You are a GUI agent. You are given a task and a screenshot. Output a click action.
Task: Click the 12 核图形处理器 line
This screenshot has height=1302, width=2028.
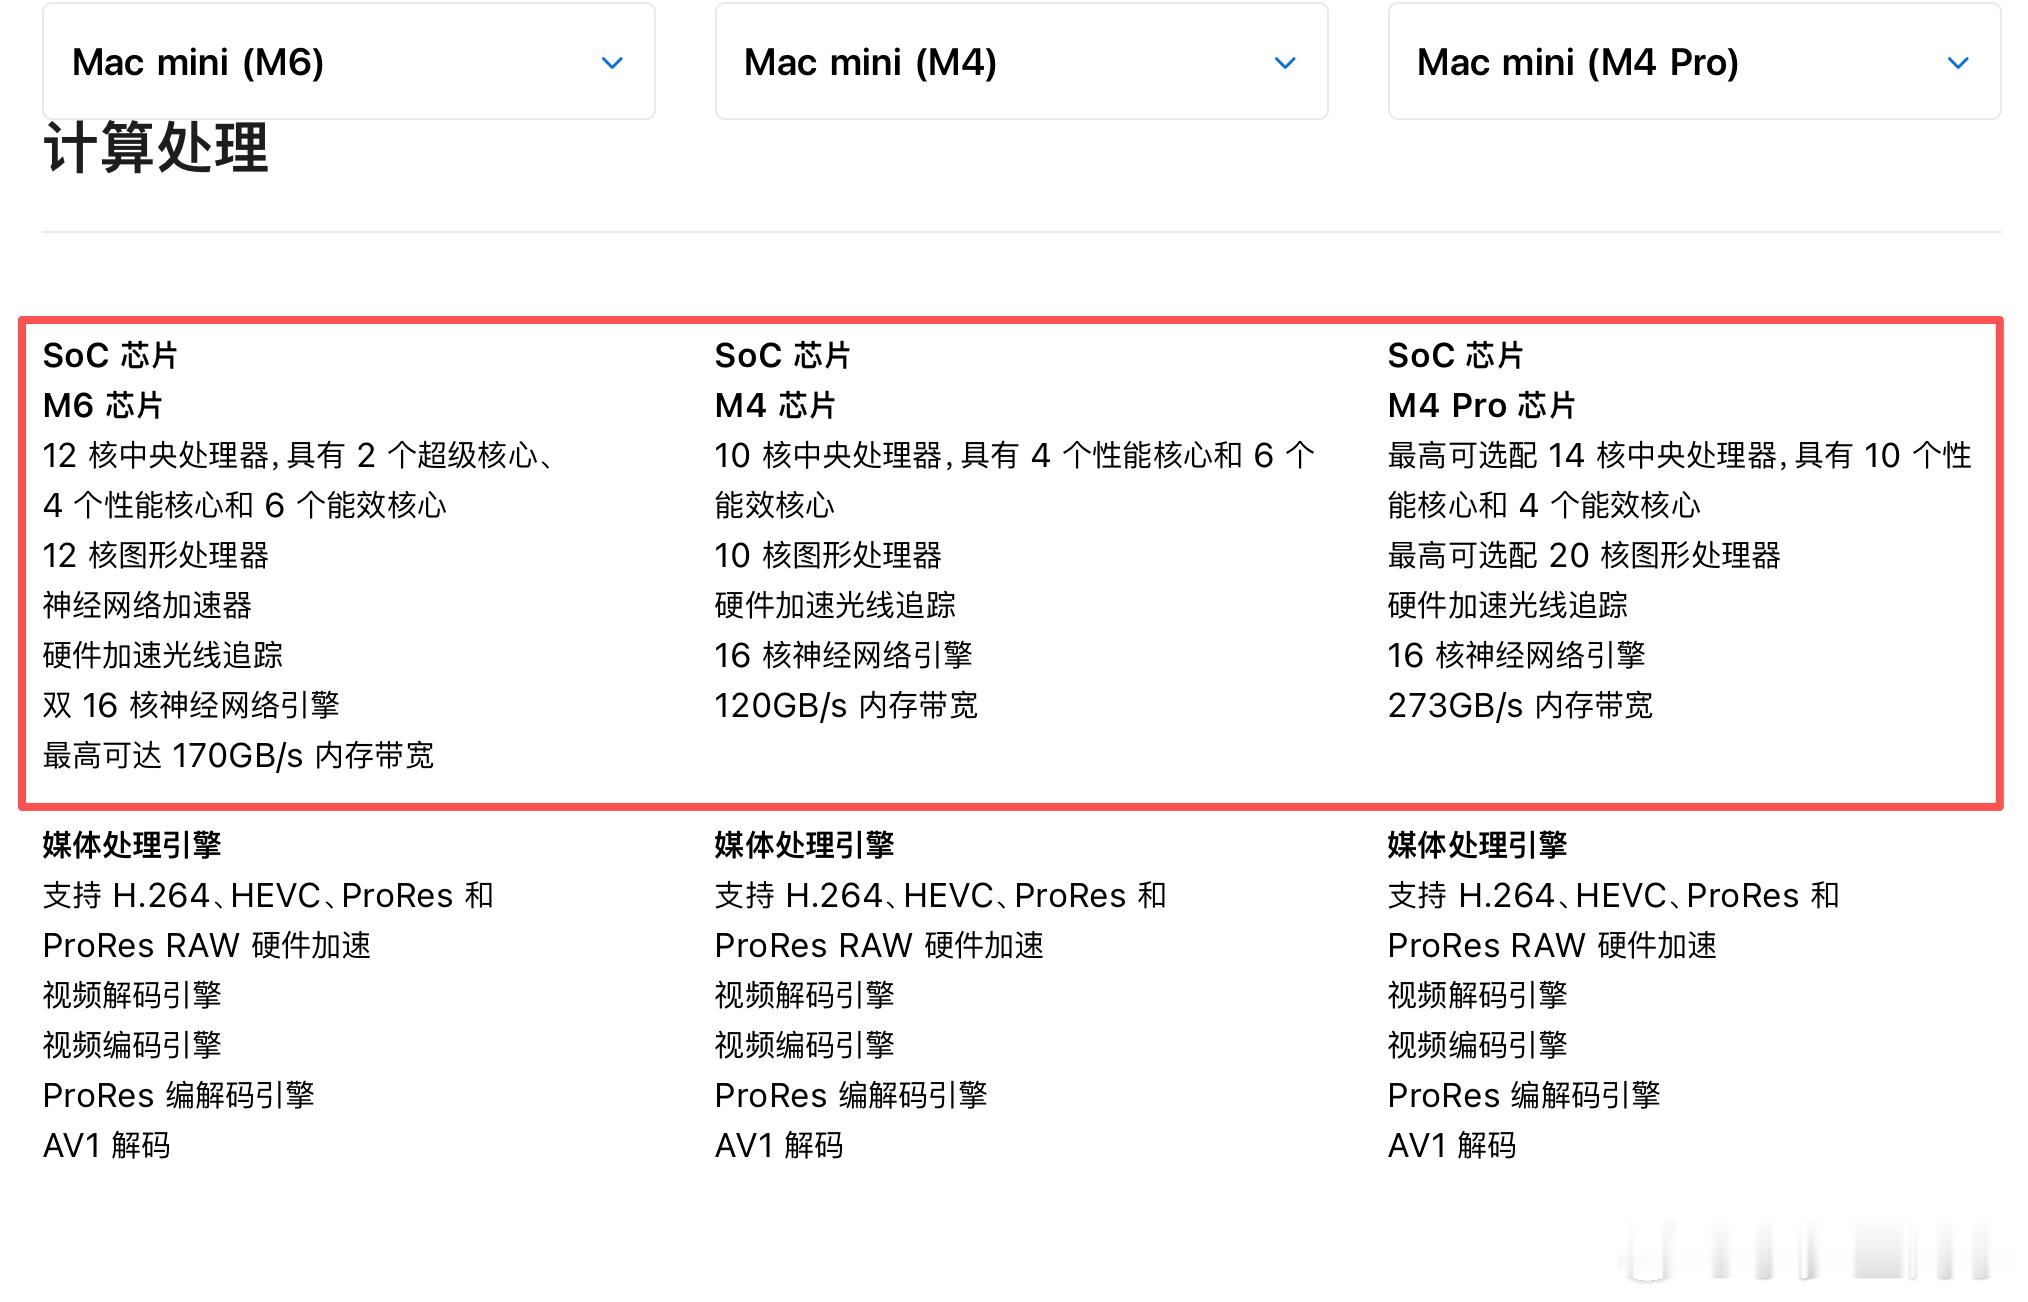(x=156, y=555)
